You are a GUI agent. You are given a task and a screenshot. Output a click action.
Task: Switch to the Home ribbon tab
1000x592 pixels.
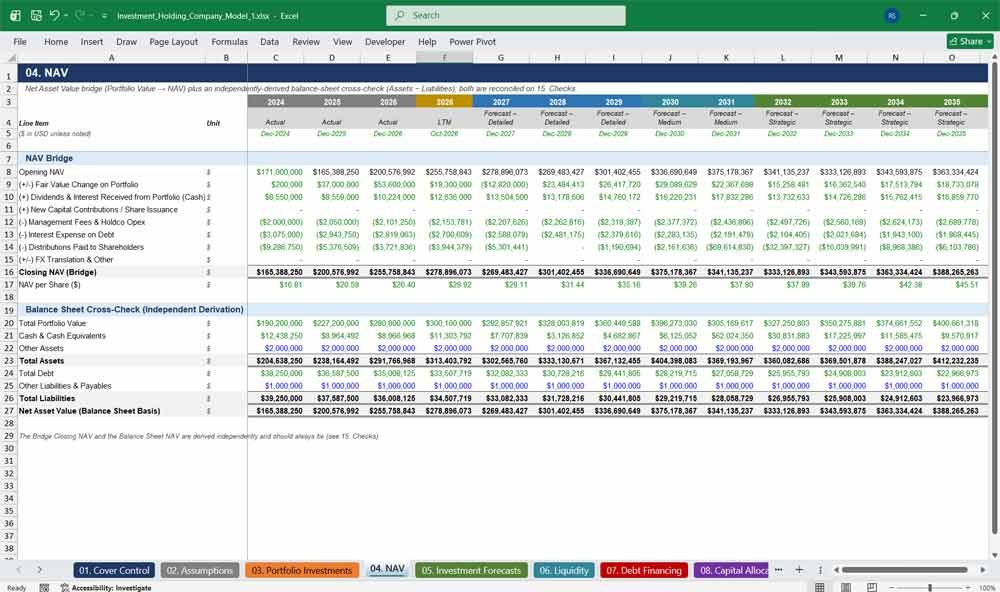56,41
